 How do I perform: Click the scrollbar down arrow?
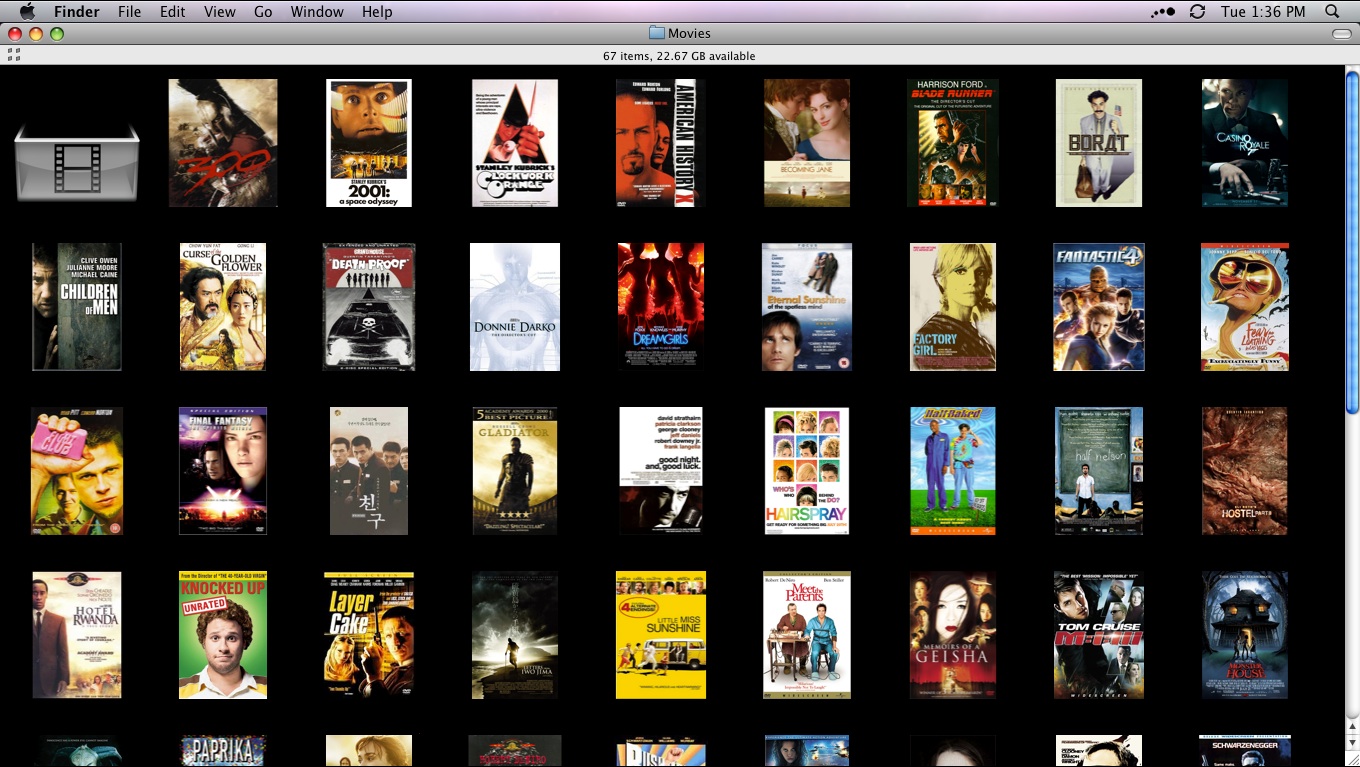click(x=1352, y=743)
